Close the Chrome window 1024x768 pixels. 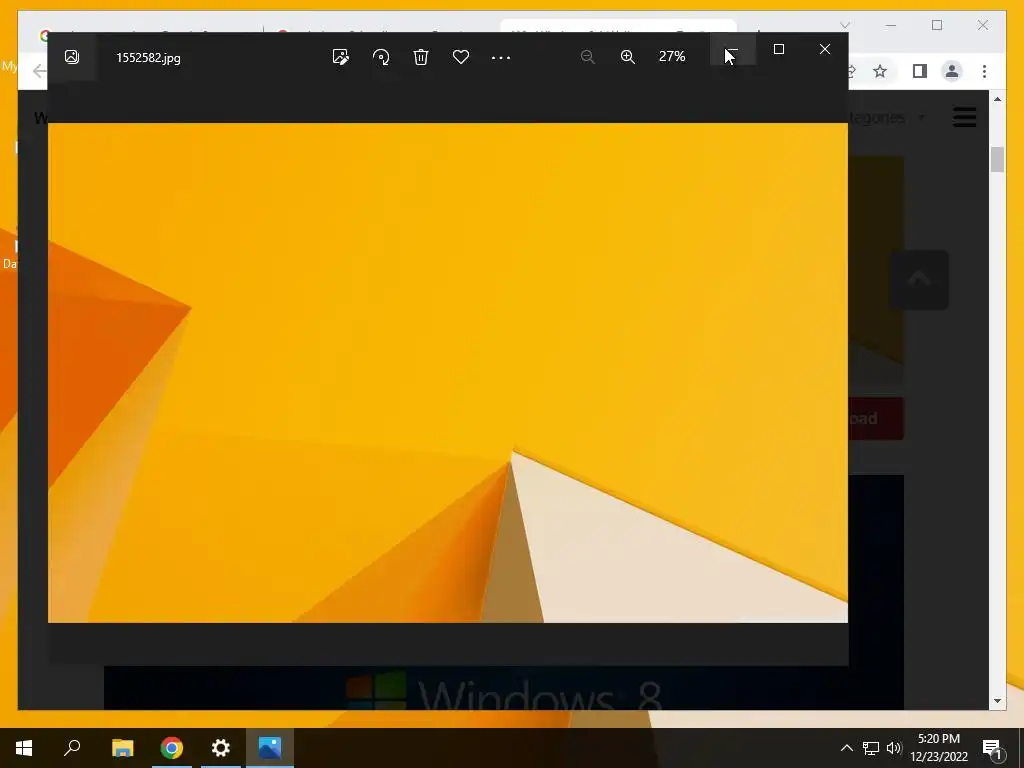tap(982, 25)
